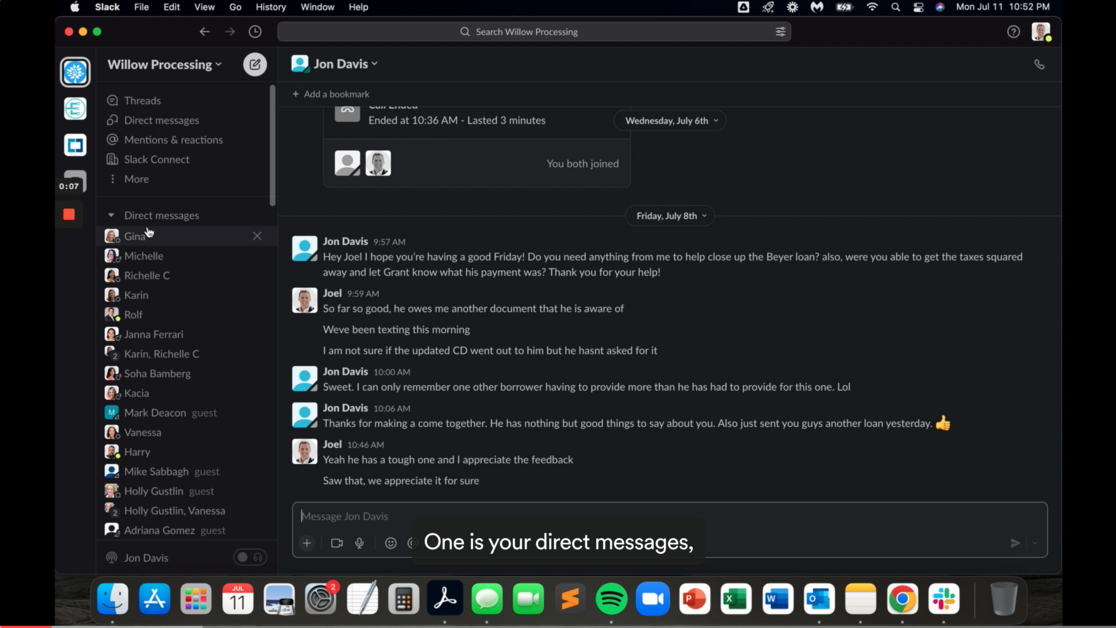This screenshot has width=1116, height=628.
Task: Click the plus attachment button in composer
Action: tap(307, 543)
